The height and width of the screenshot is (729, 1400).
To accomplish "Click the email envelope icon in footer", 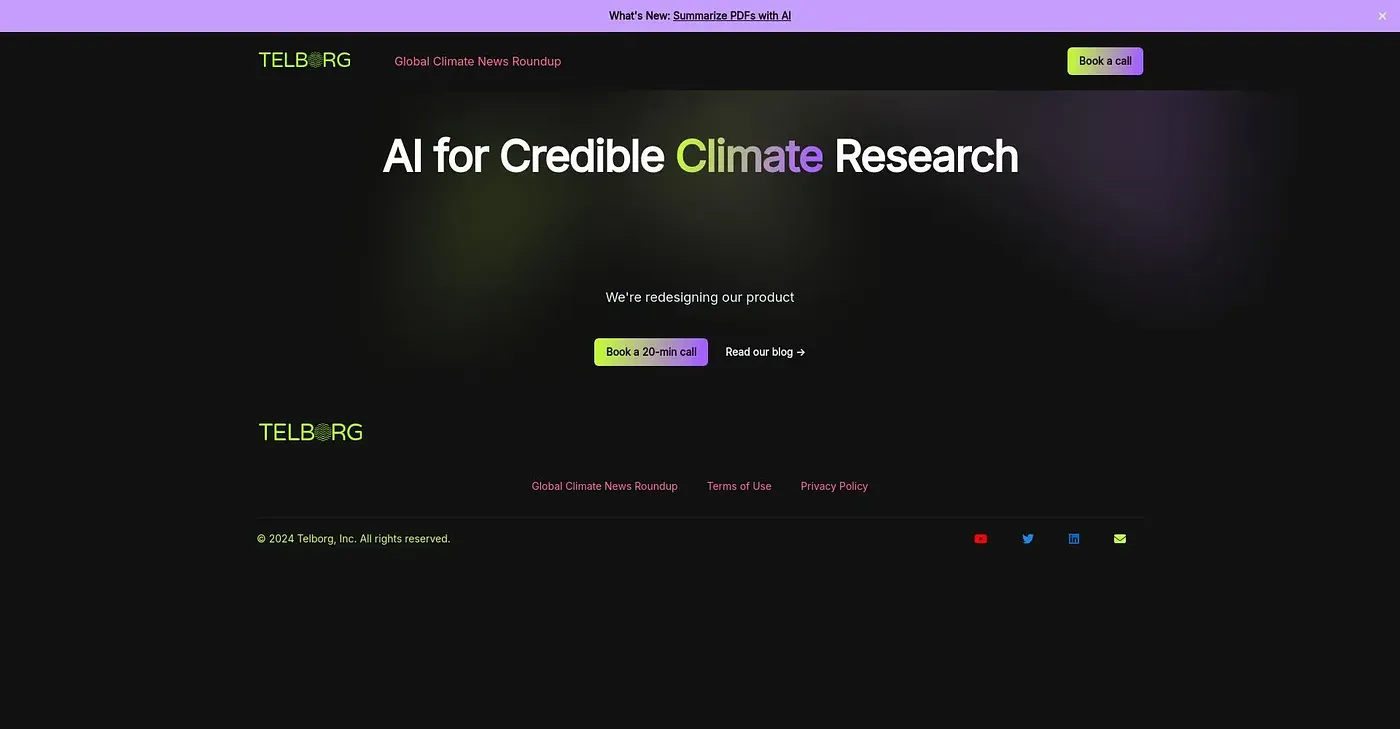I will (1120, 539).
